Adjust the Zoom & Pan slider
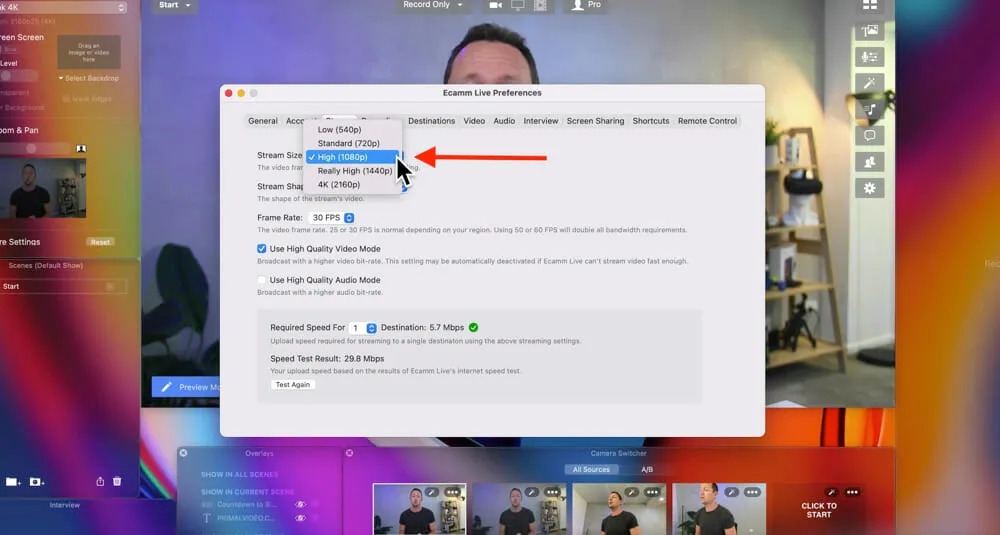Image resolution: width=1000 pixels, height=535 pixels. click(32, 148)
